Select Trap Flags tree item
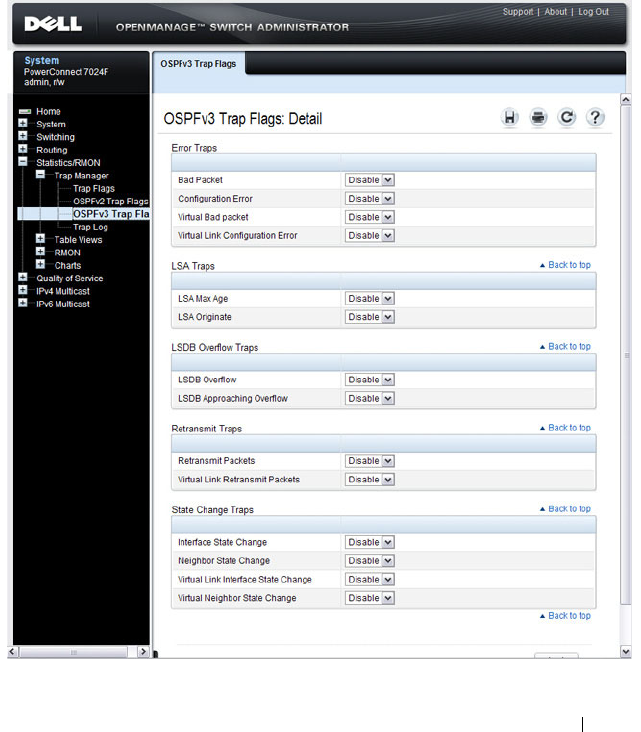The width and height of the screenshot is (641, 732). click(x=94, y=189)
